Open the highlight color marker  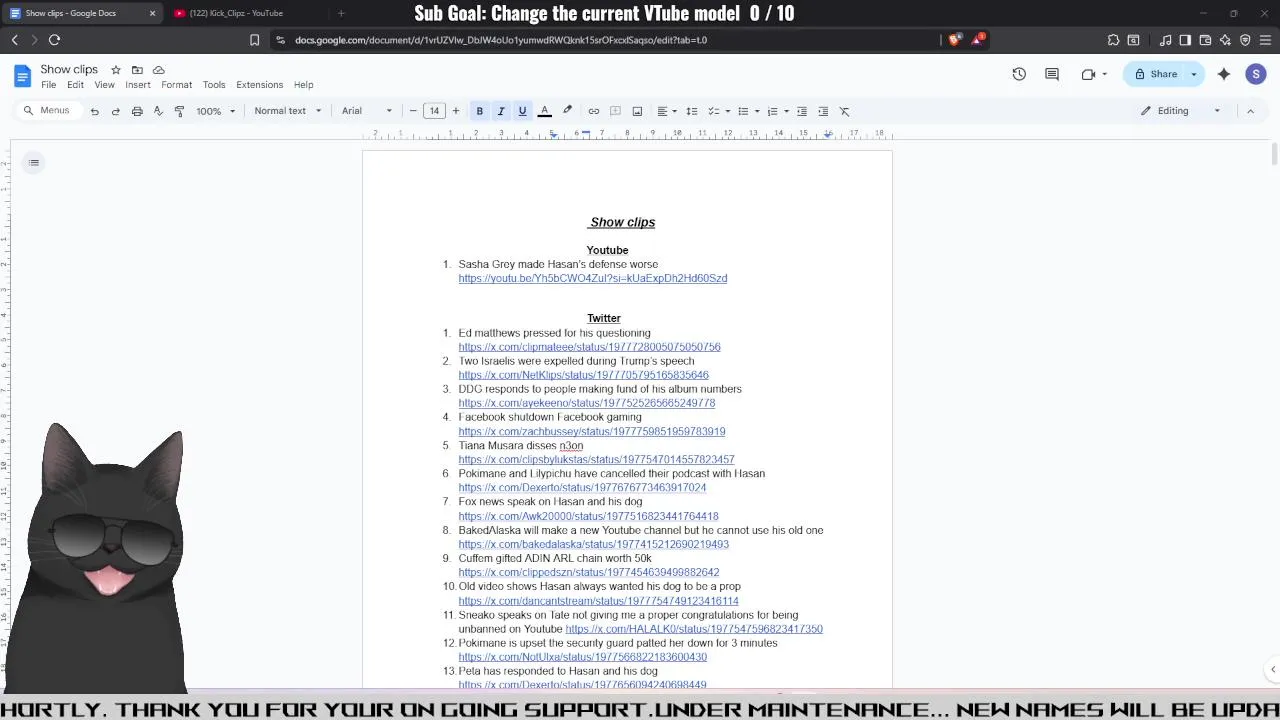tap(567, 111)
